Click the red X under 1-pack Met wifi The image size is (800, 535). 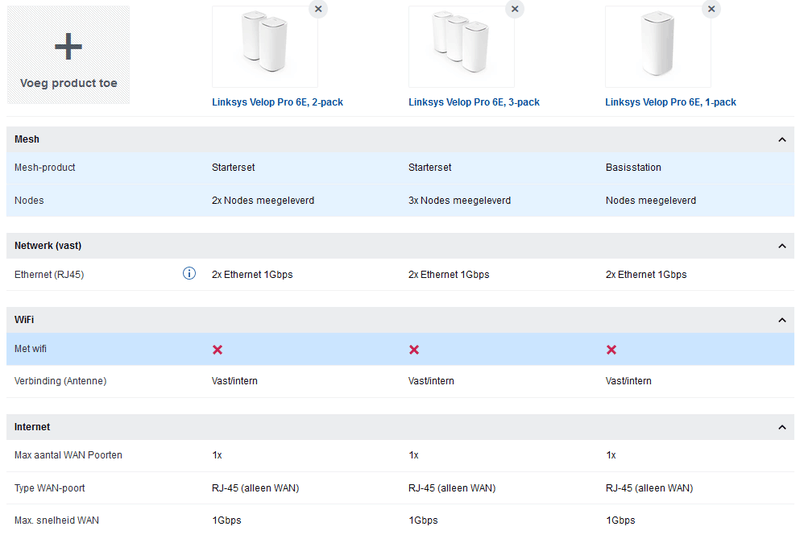(x=611, y=349)
